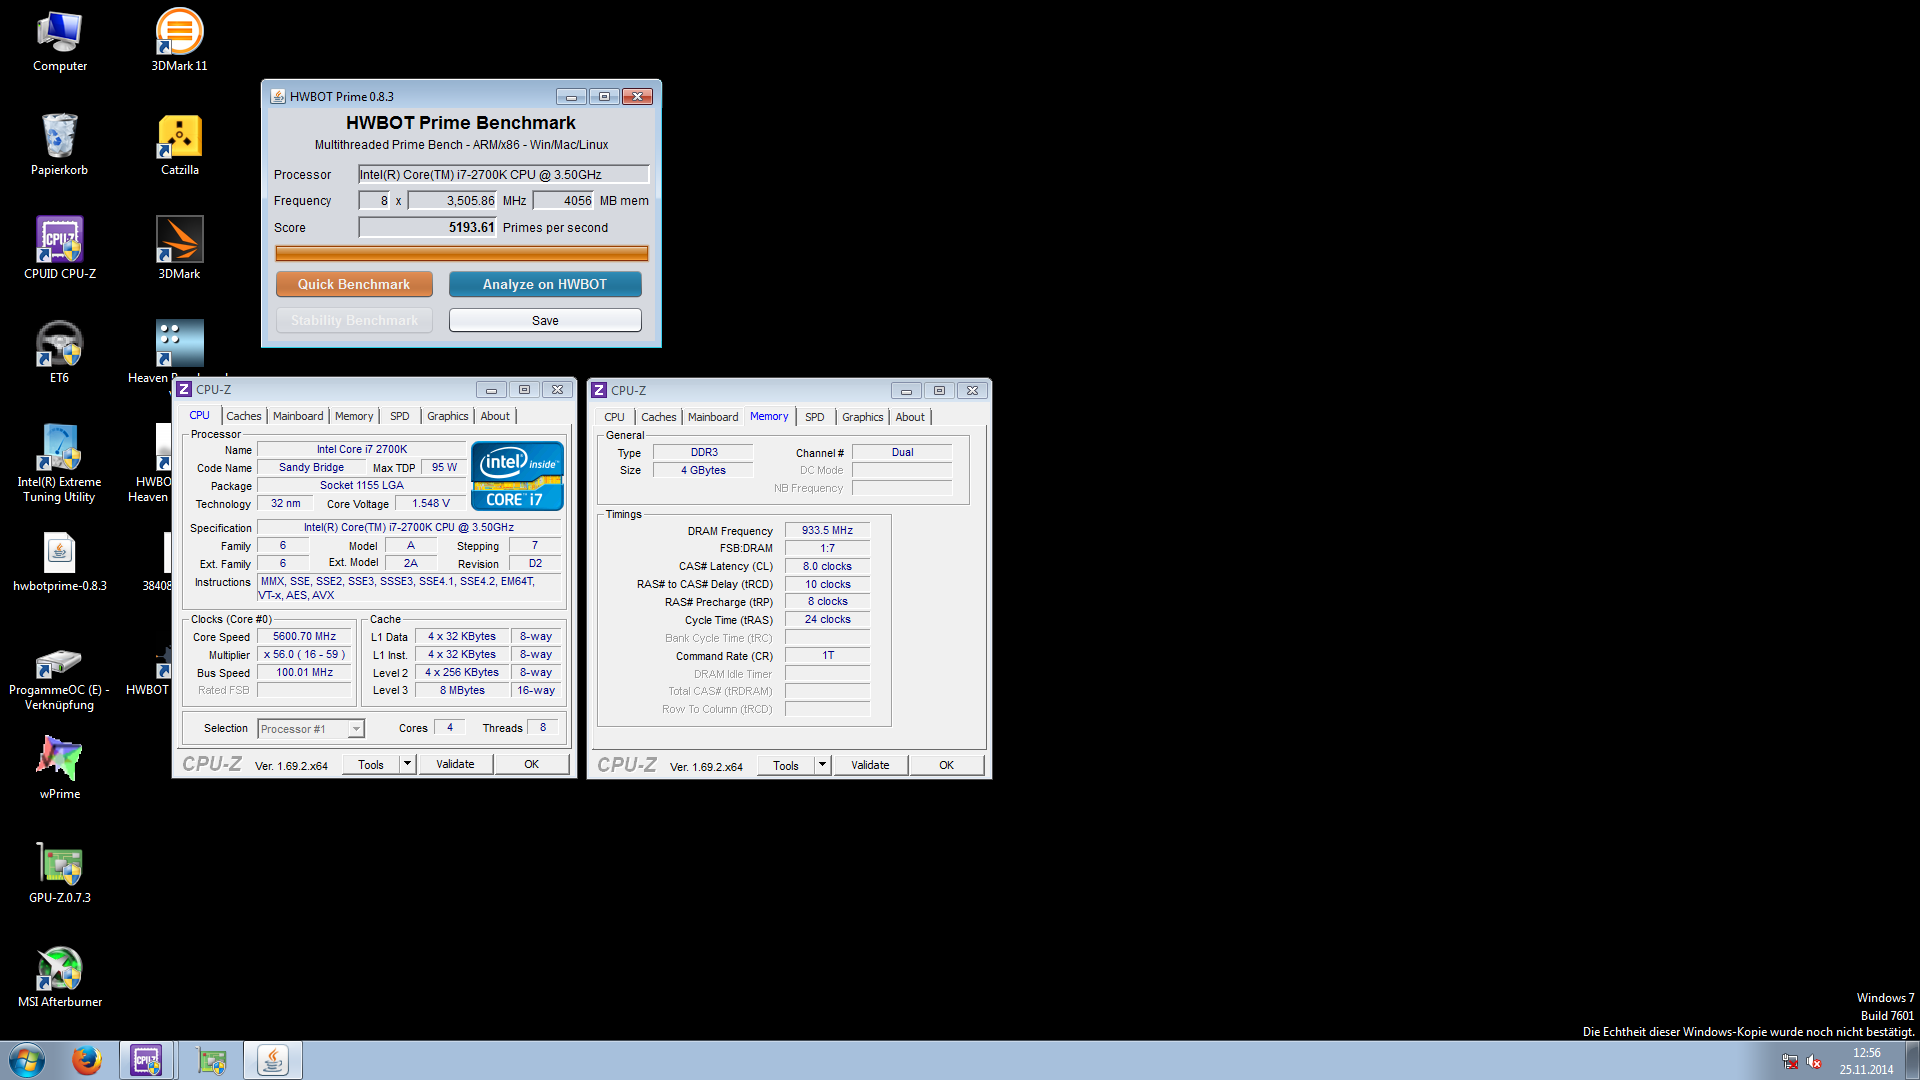The height and width of the screenshot is (1080, 1920).
Task: Switch to CPU-Z taskbar button
Action: (x=147, y=1060)
